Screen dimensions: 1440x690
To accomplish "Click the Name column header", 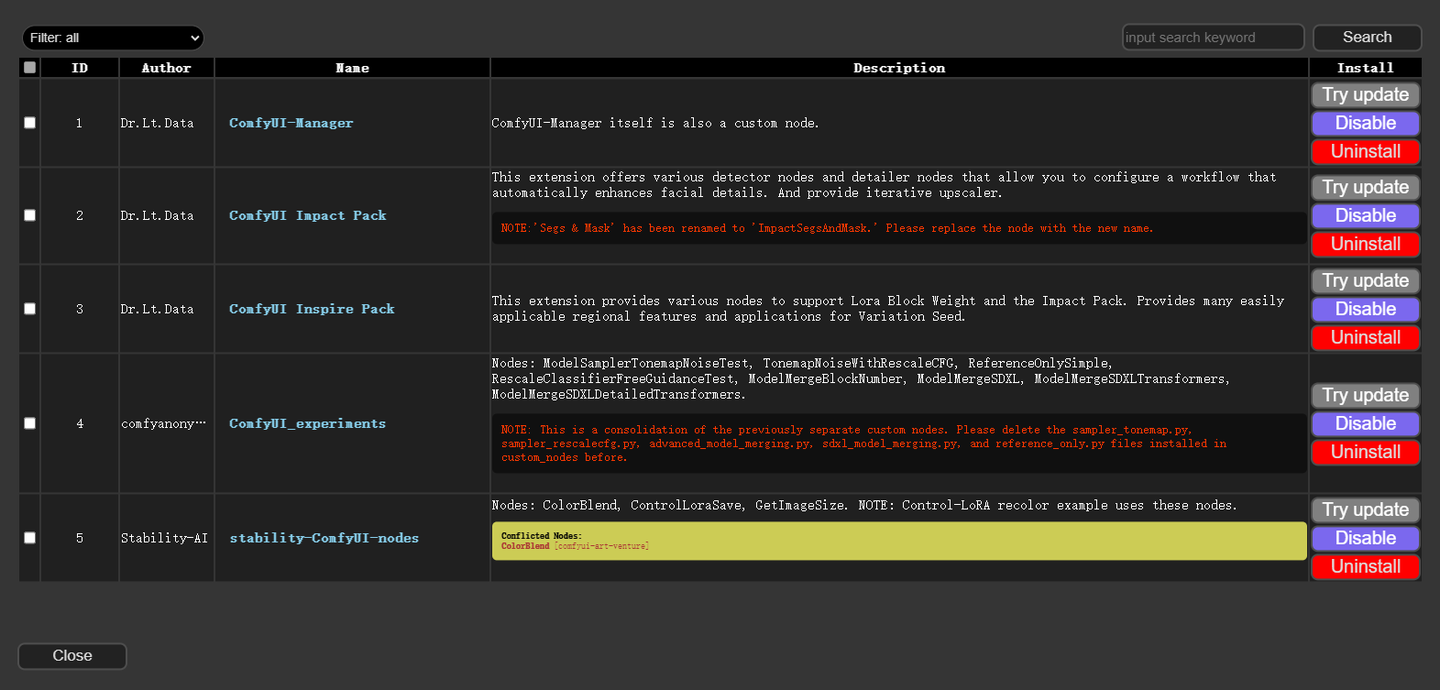I will pyautogui.click(x=352, y=68).
